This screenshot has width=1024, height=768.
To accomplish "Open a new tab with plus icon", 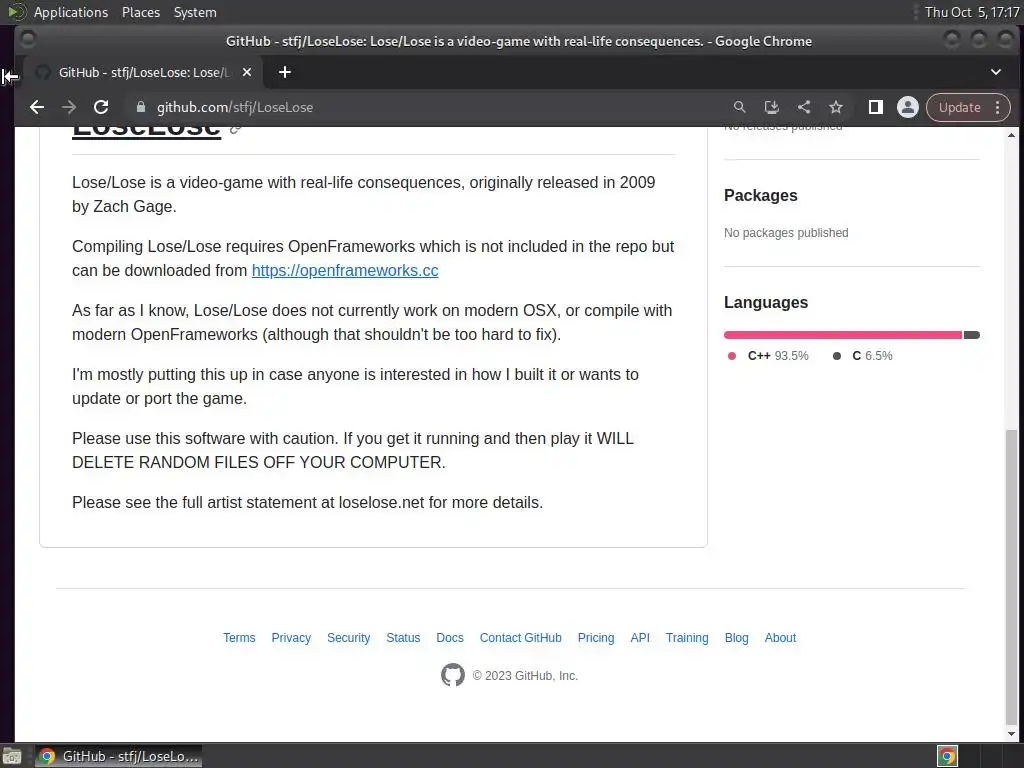I will (x=285, y=72).
